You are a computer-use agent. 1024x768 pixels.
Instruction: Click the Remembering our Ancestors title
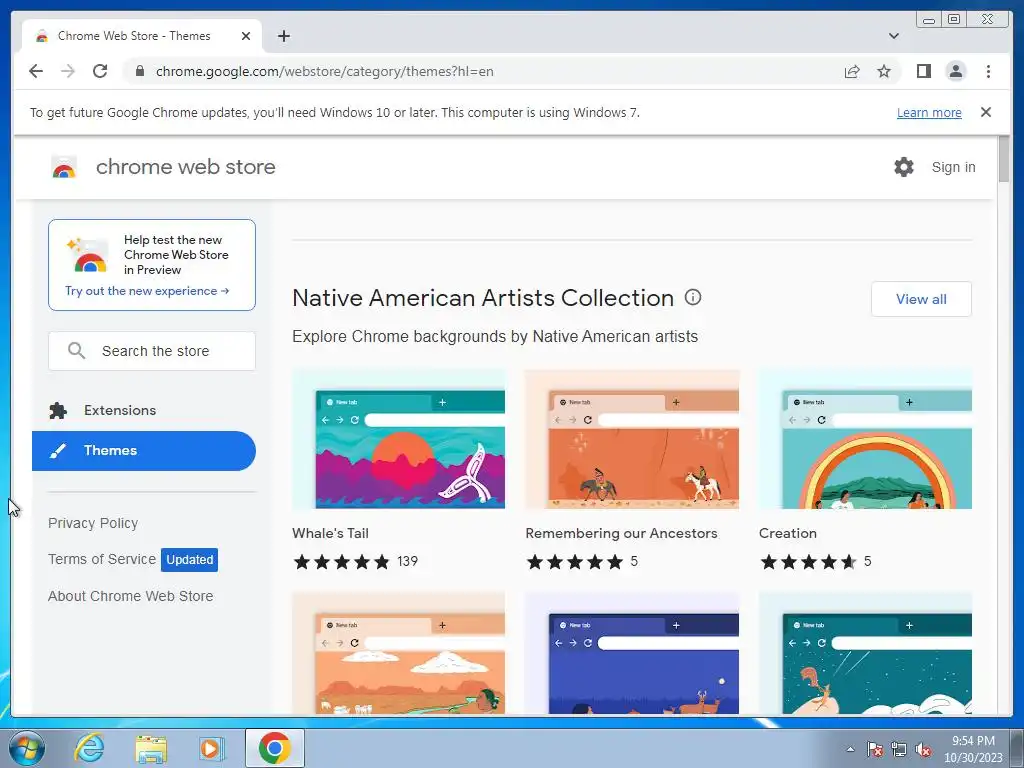[x=621, y=533]
